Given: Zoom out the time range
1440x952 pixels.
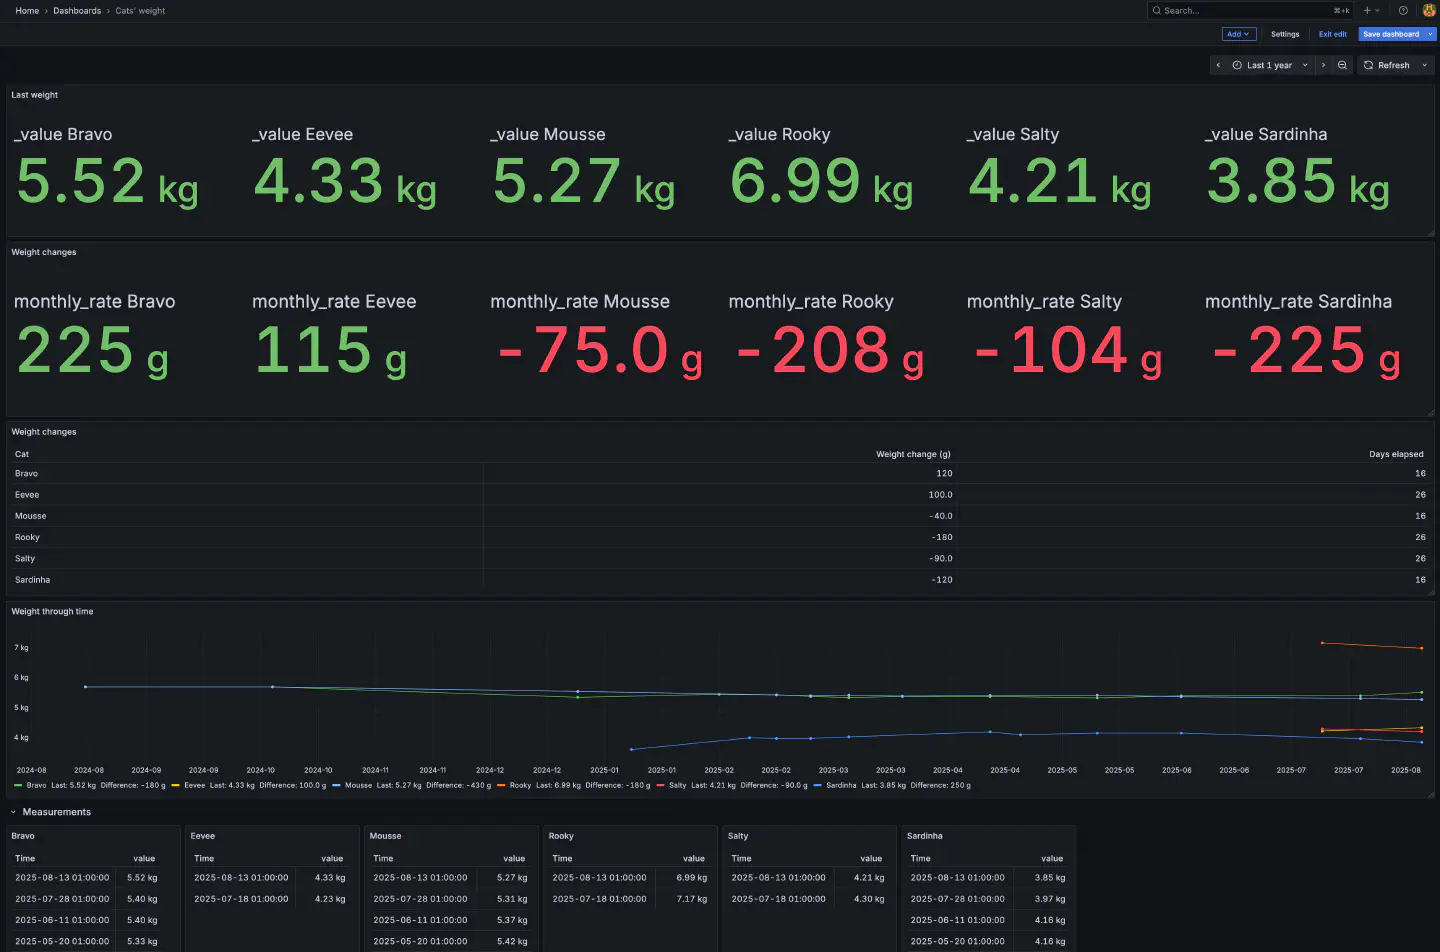Looking at the screenshot, I should (x=1342, y=65).
